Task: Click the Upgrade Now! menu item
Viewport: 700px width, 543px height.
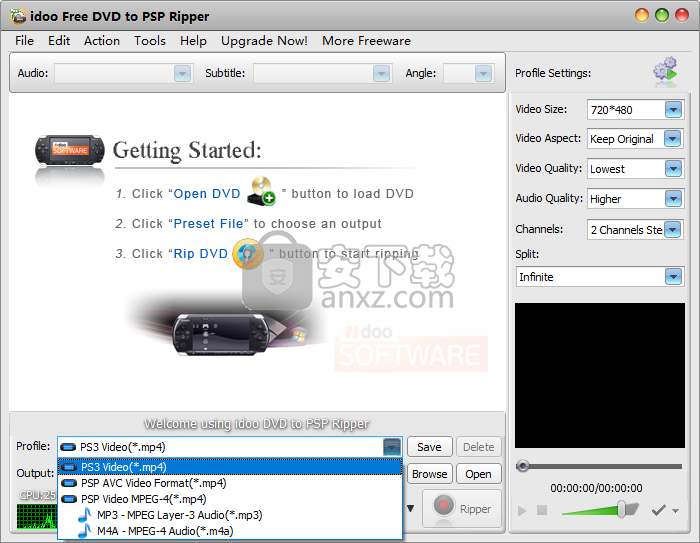Action: [264, 41]
